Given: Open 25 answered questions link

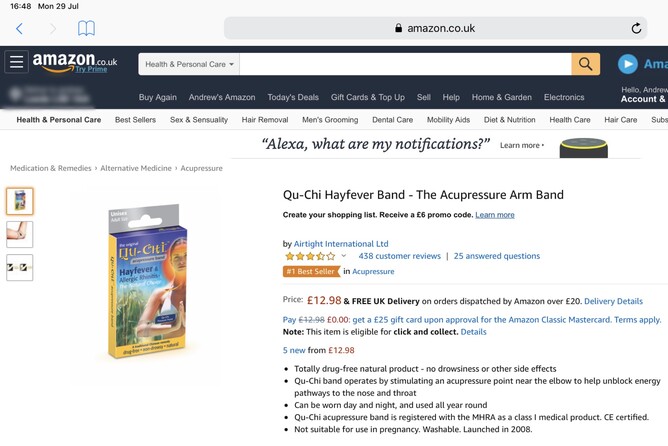Looking at the screenshot, I should pyautogui.click(x=496, y=256).
